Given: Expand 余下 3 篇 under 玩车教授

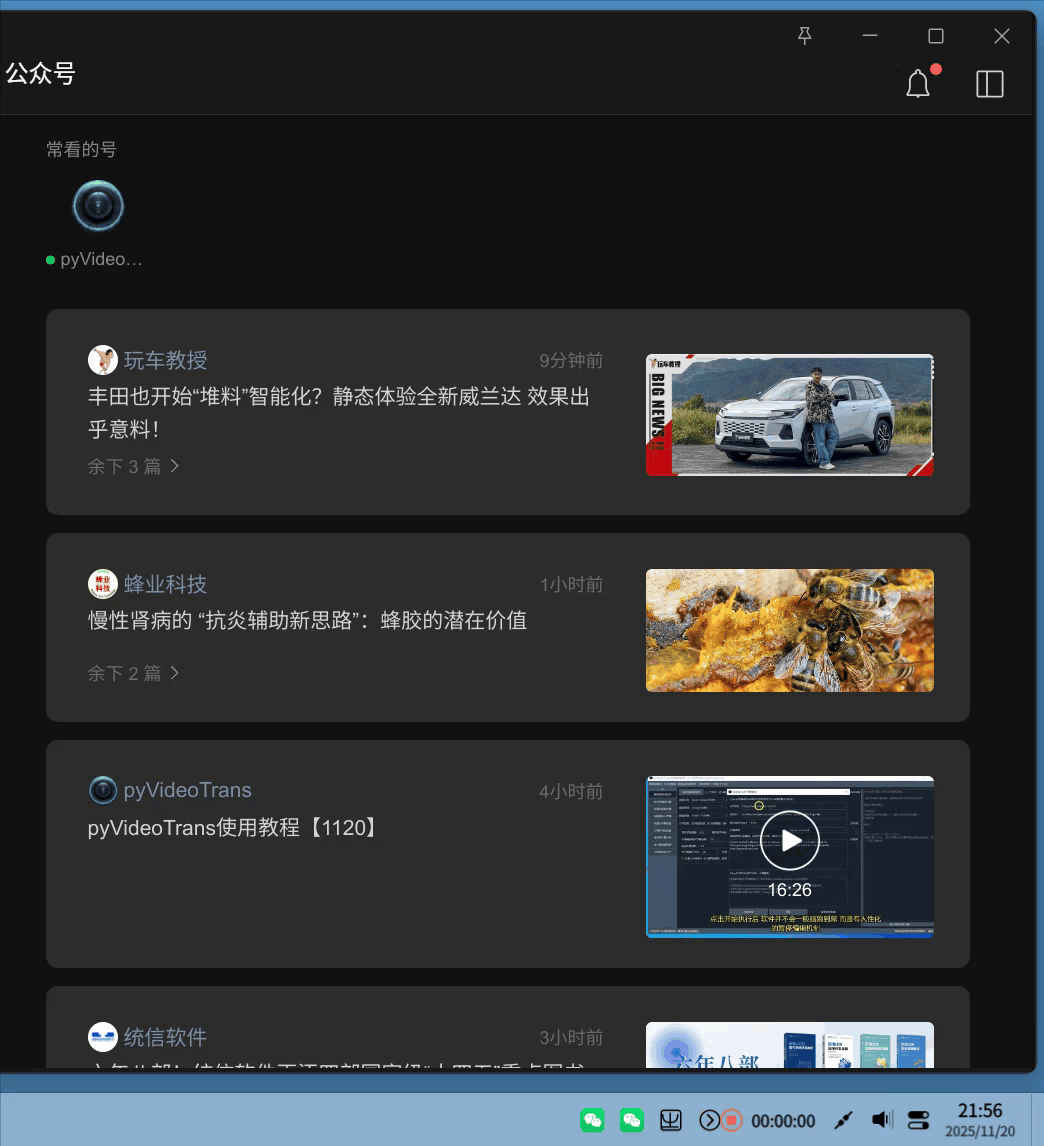Looking at the screenshot, I should (x=133, y=466).
